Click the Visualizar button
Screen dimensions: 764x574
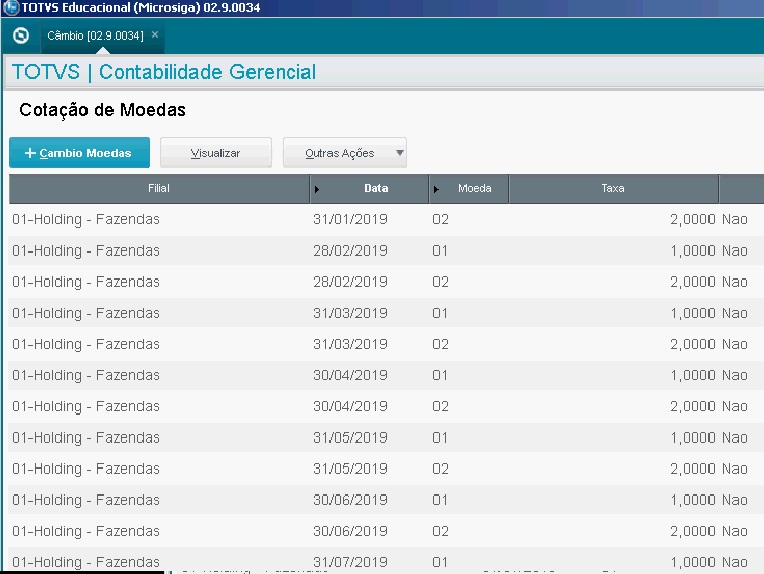coord(216,153)
